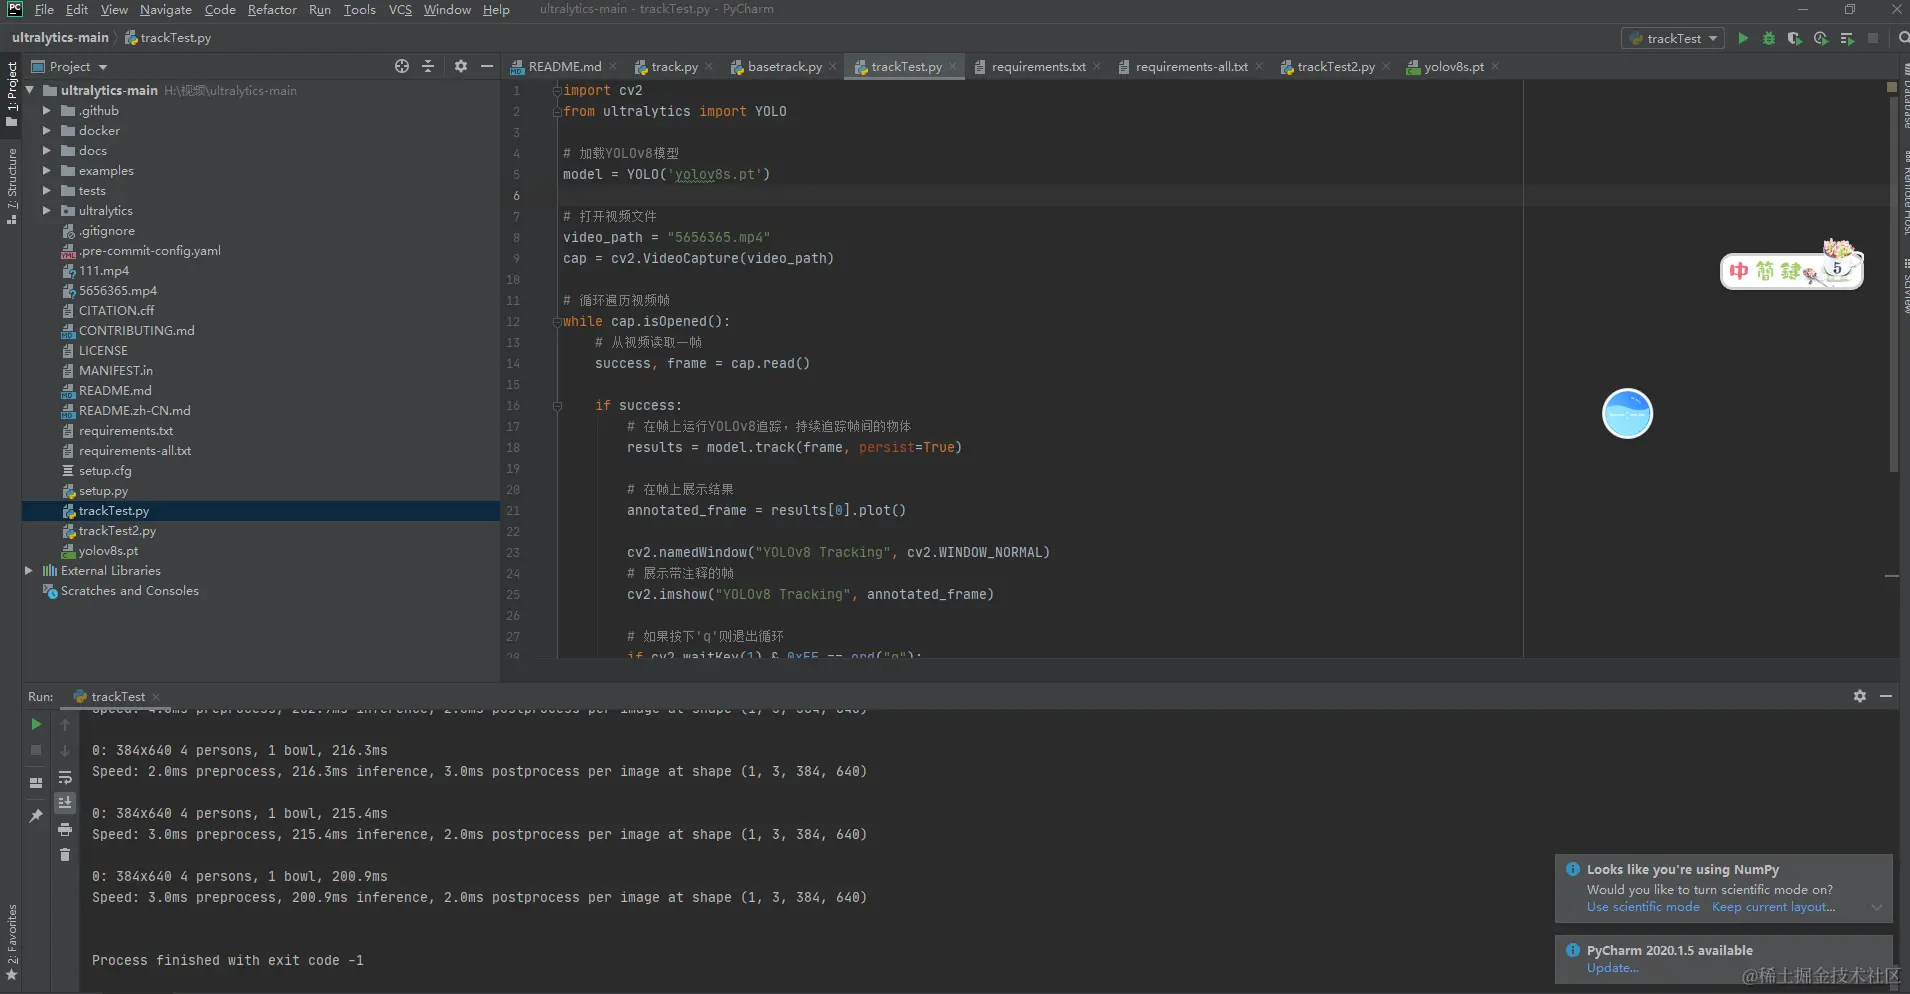The height and width of the screenshot is (994, 1910).
Task: Start debugging with the bug icon
Action: (x=1769, y=38)
